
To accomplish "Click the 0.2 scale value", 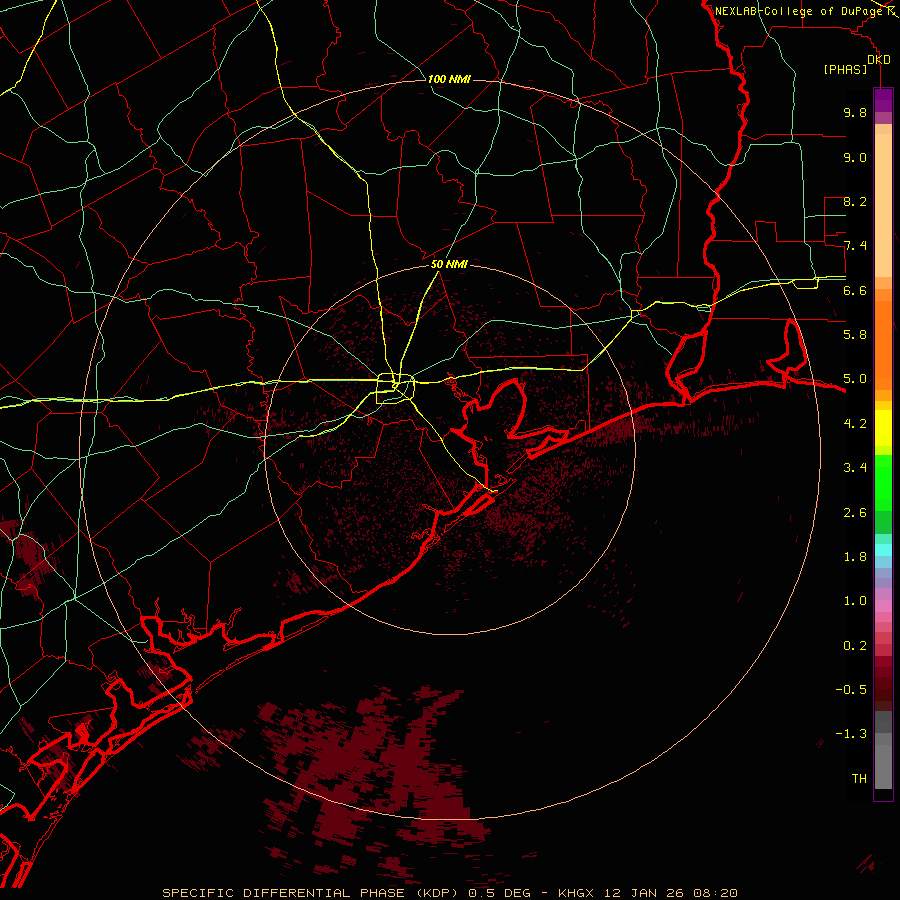I will coord(855,645).
